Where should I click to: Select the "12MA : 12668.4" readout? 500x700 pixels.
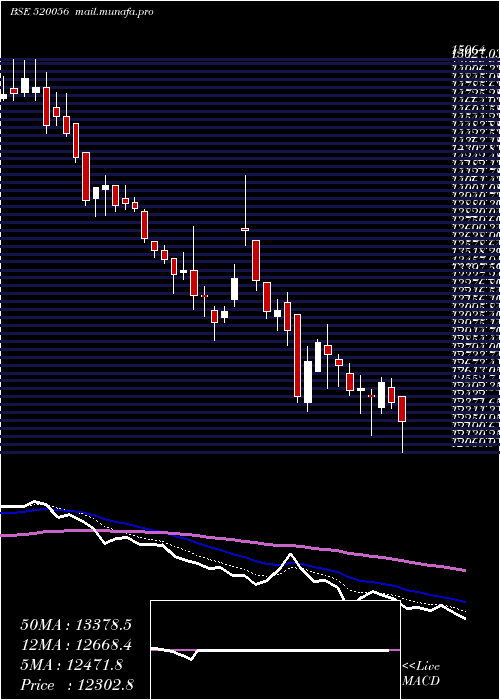(76, 645)
